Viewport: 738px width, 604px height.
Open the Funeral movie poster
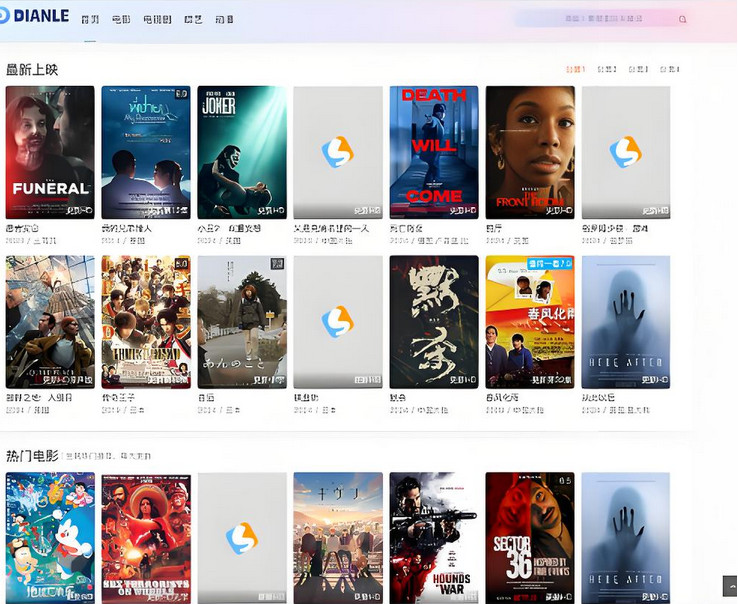50,152
